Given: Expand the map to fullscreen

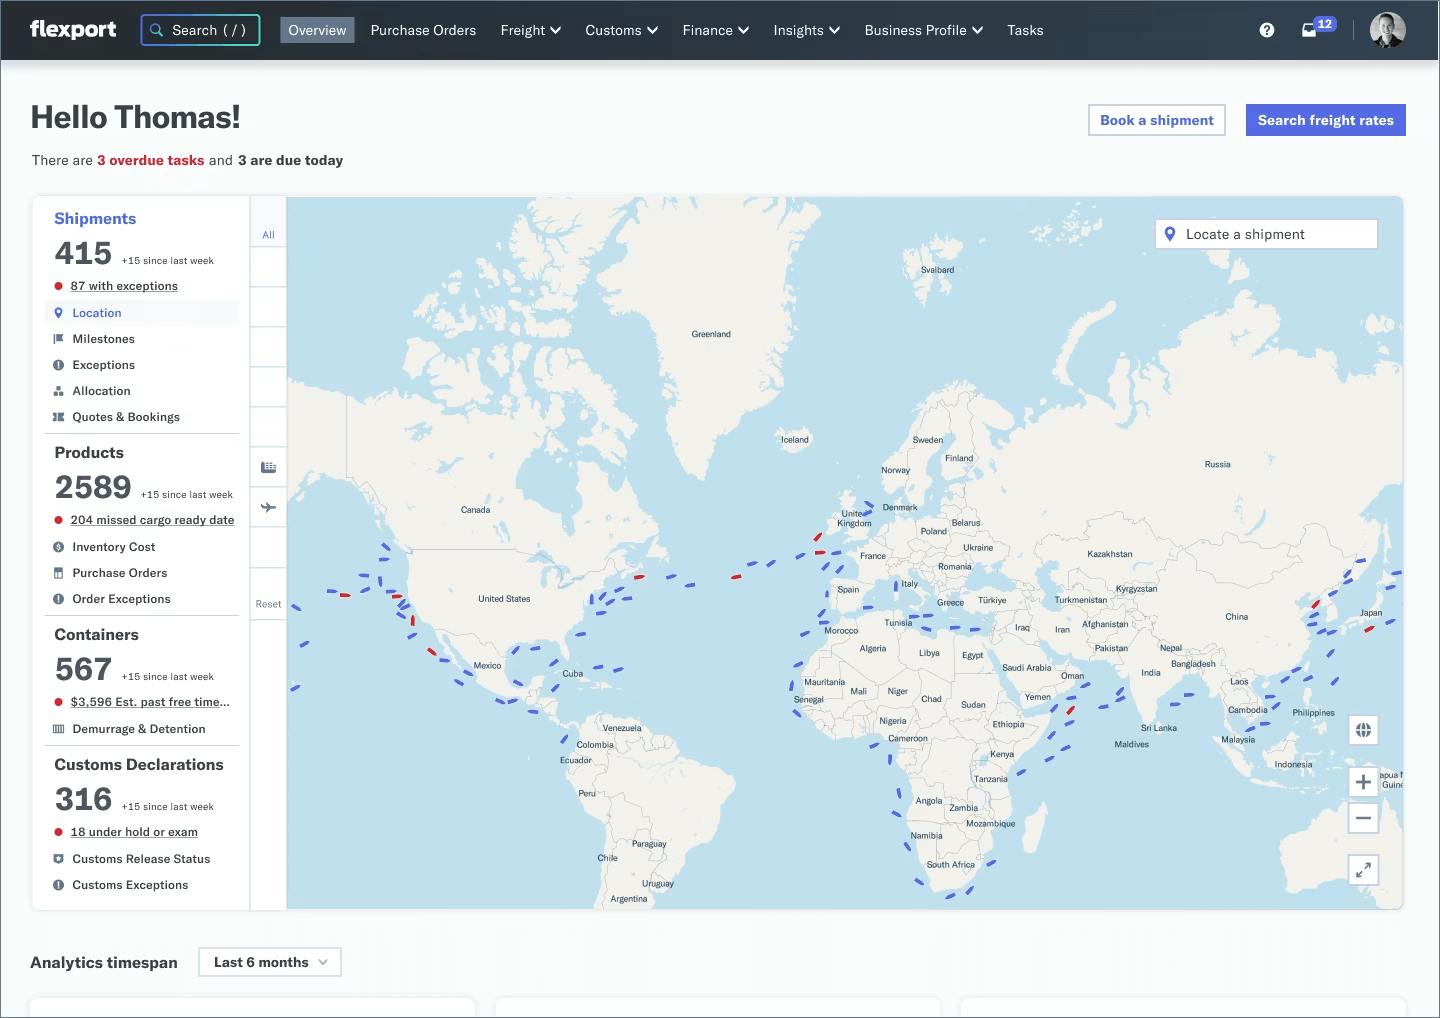Looking at the screenshot, I should pos(1363,869).
